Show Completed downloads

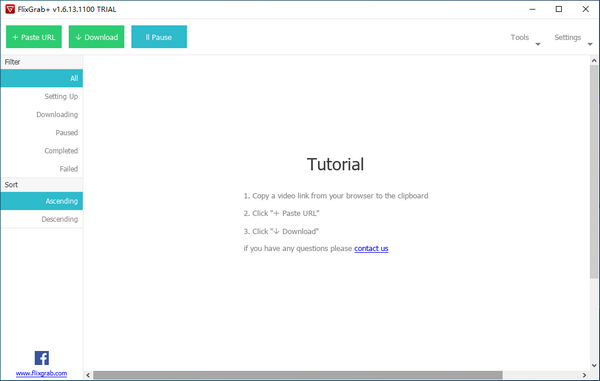[42, 150]
